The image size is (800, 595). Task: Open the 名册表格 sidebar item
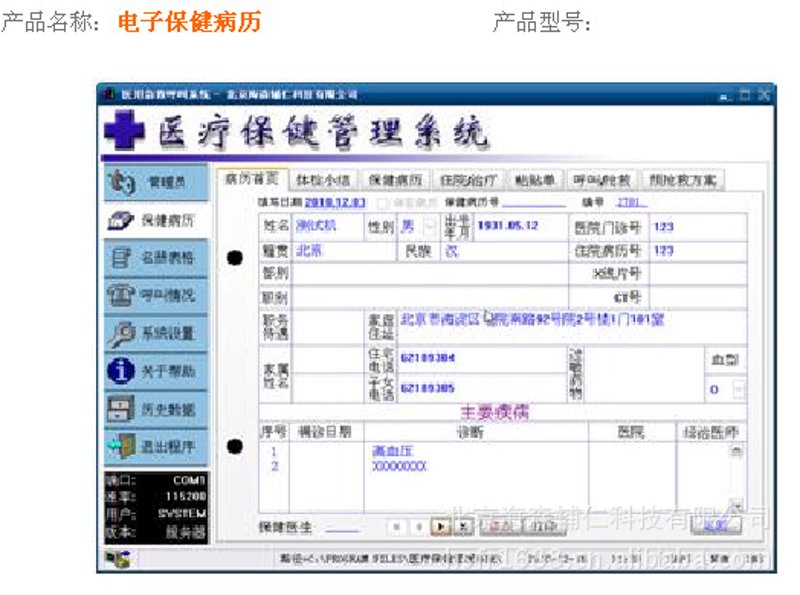click(156, 258)
